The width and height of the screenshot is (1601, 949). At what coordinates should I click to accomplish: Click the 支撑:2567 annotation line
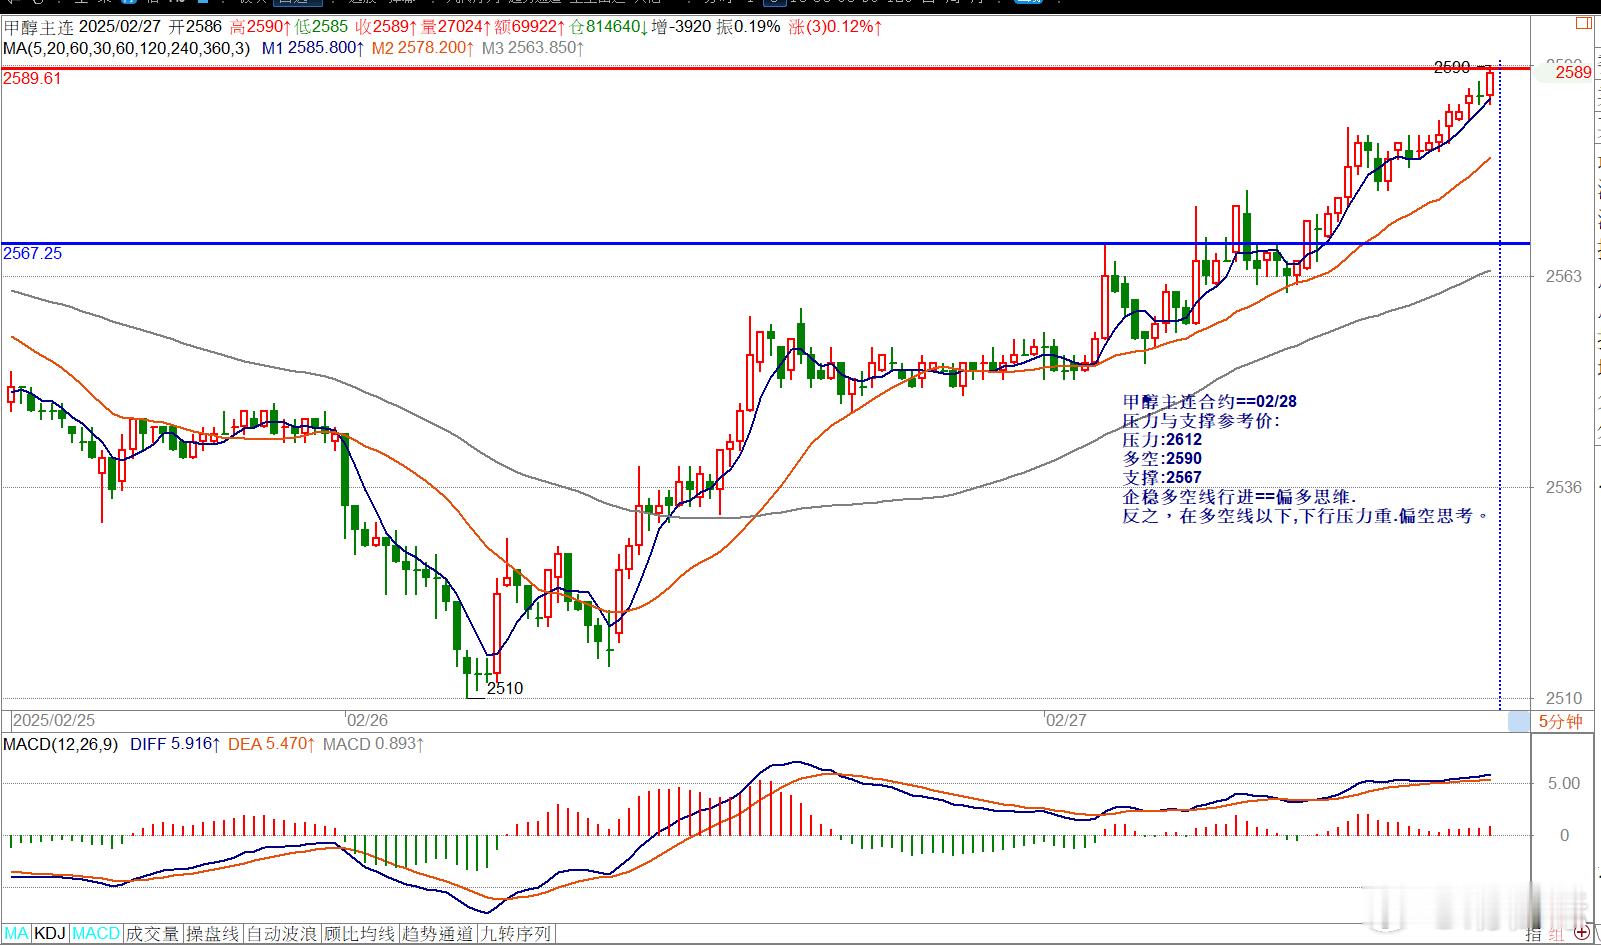tap(1162, 477)
